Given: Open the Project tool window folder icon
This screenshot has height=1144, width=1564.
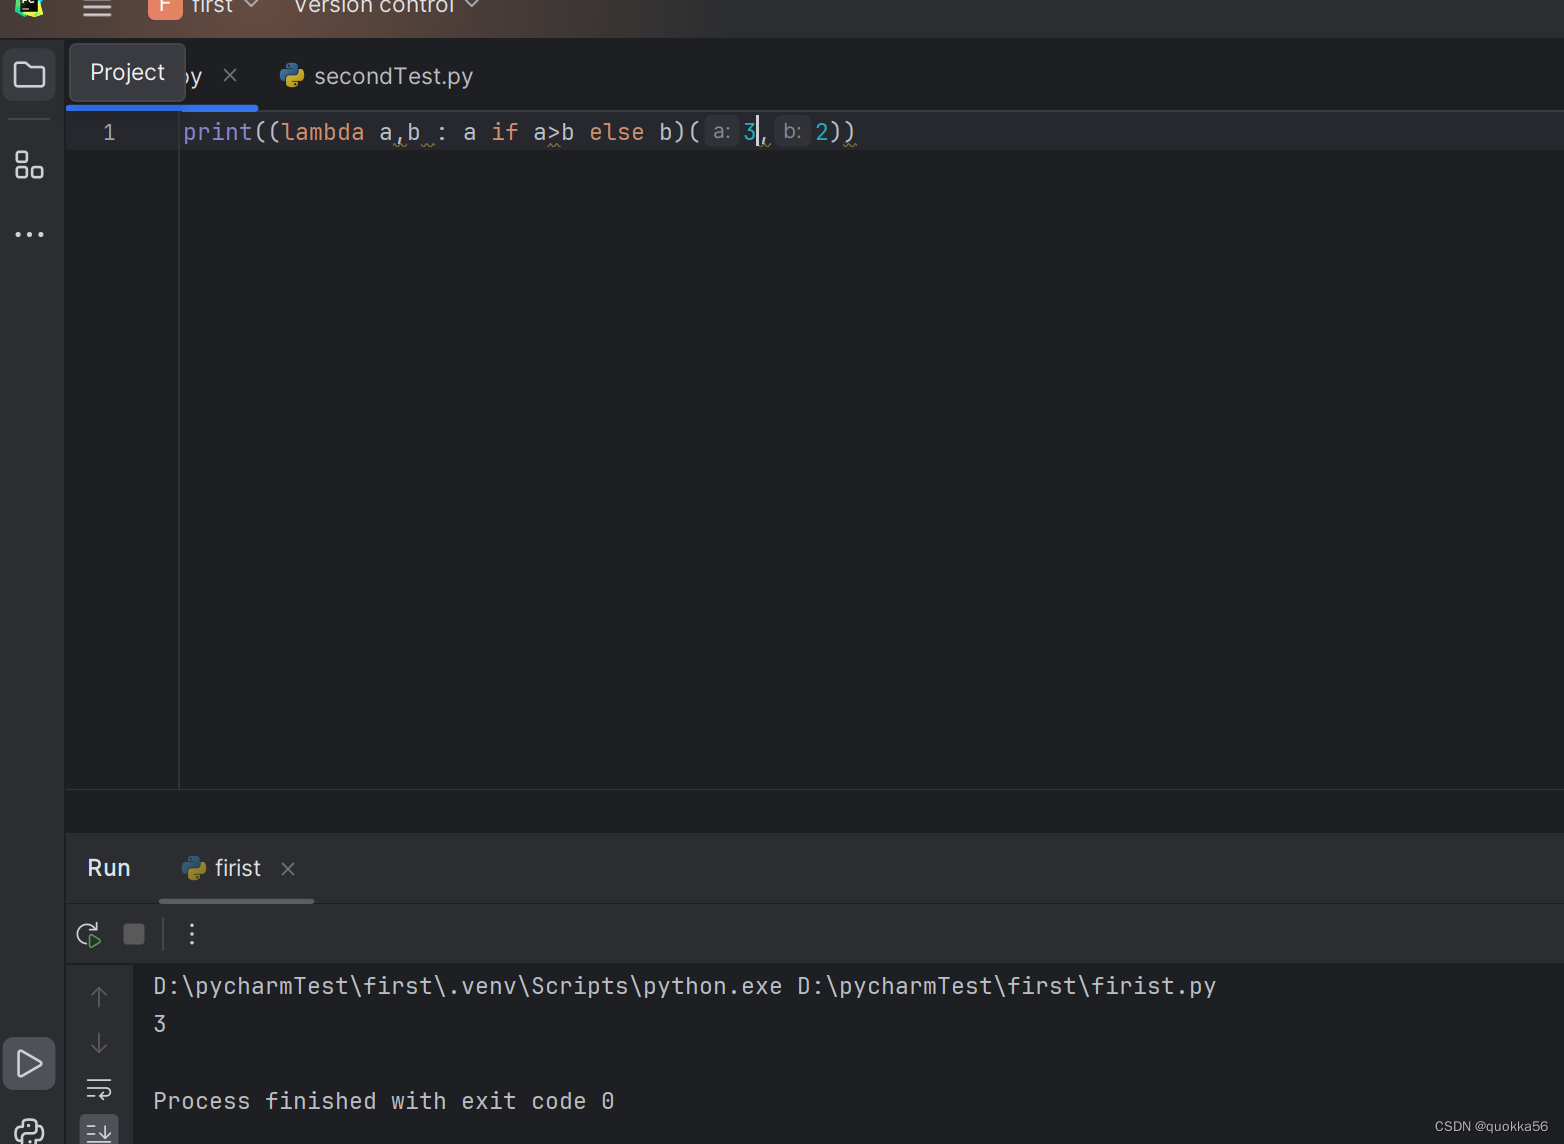Looking at the screenshot, I should [29, 75].
